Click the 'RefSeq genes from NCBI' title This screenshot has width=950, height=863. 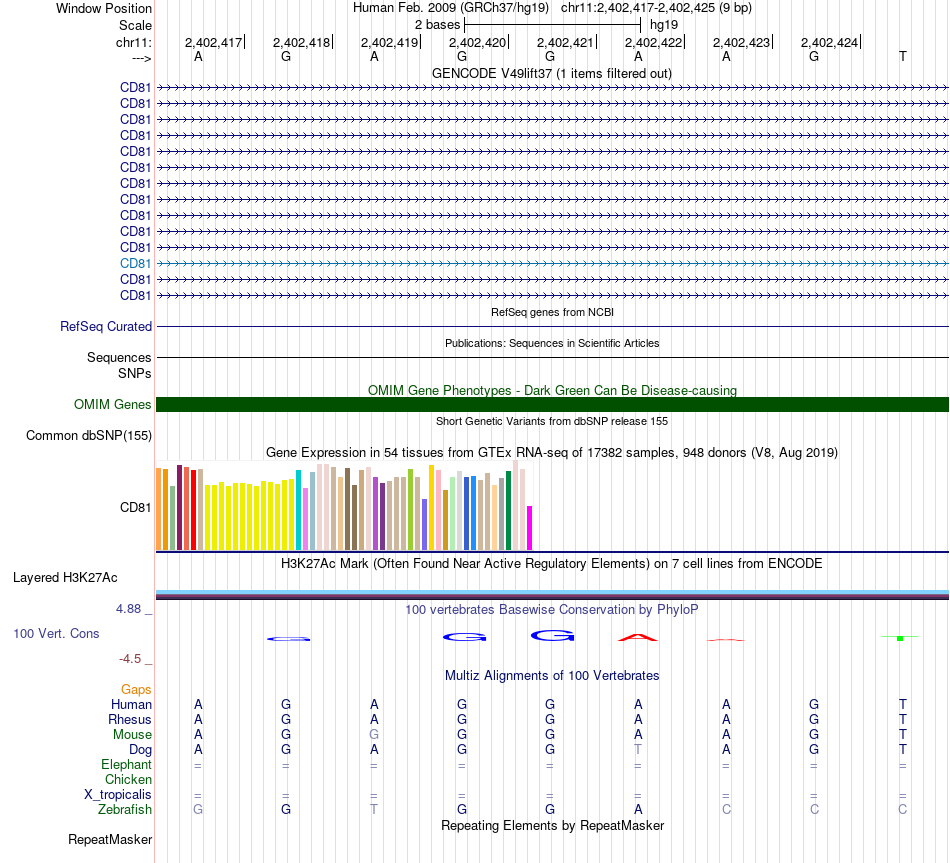pyautogui.click(x=552, y=312)
